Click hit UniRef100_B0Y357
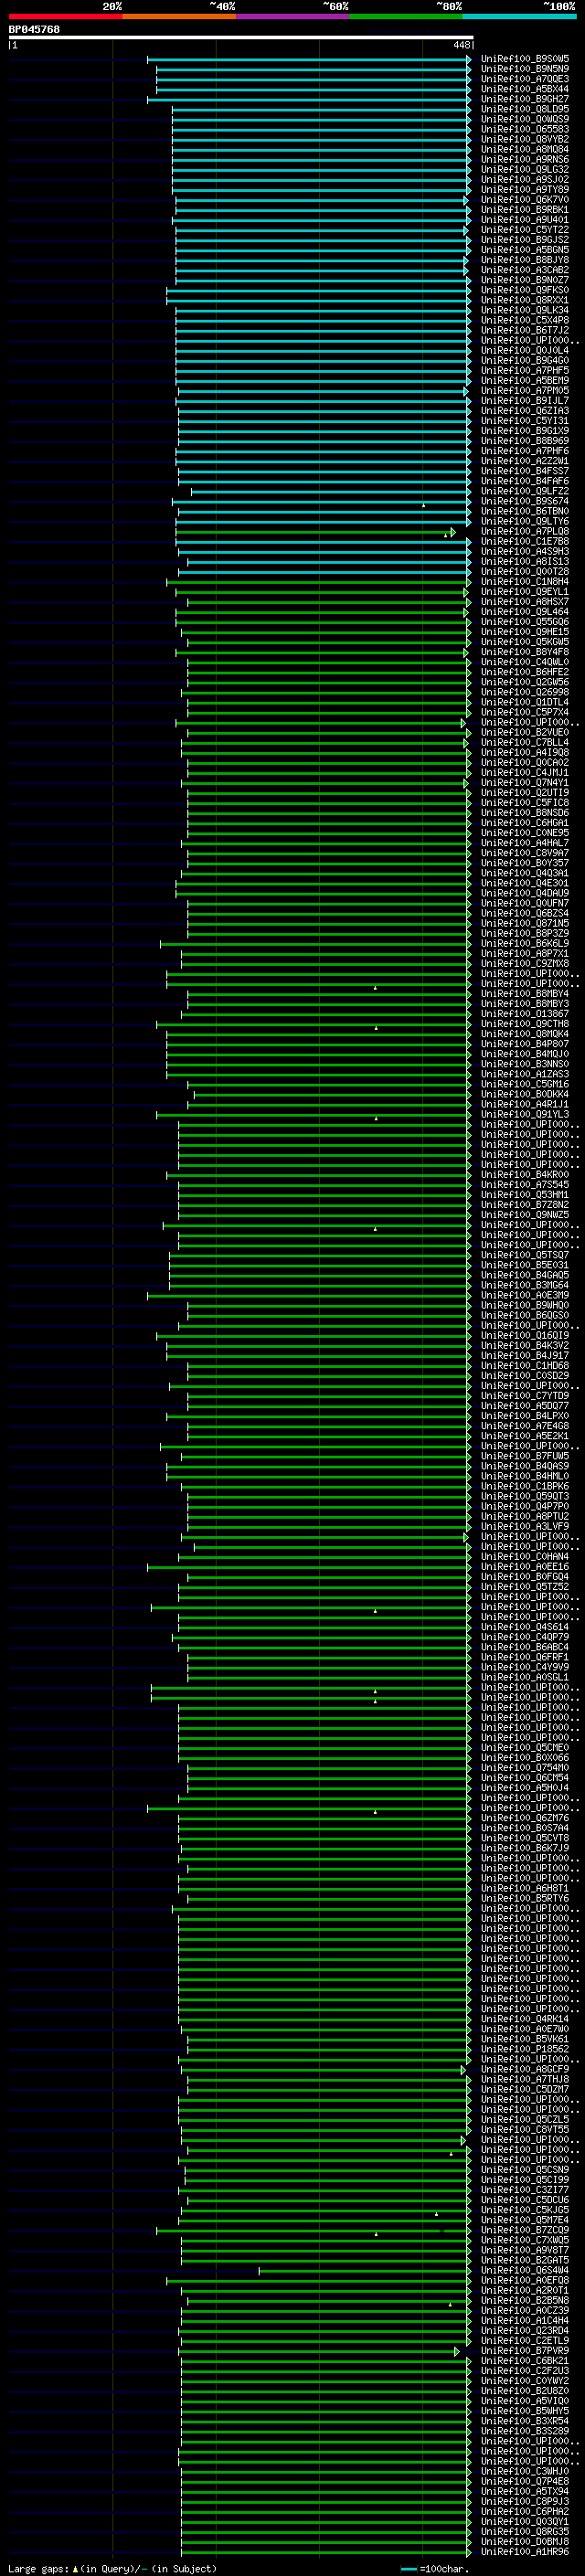 pyautogui.click(x=524, y=863)
